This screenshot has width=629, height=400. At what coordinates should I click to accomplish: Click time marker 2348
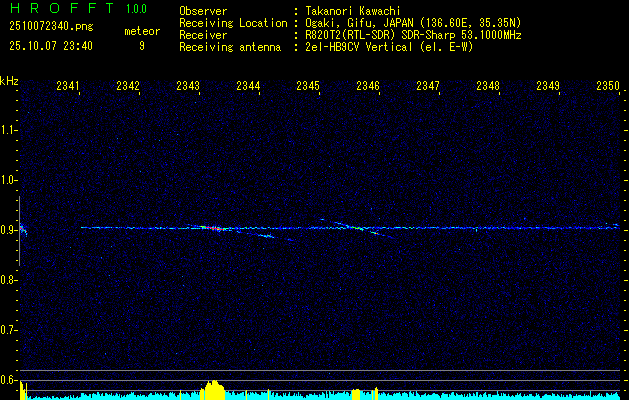tap(488, 86)
